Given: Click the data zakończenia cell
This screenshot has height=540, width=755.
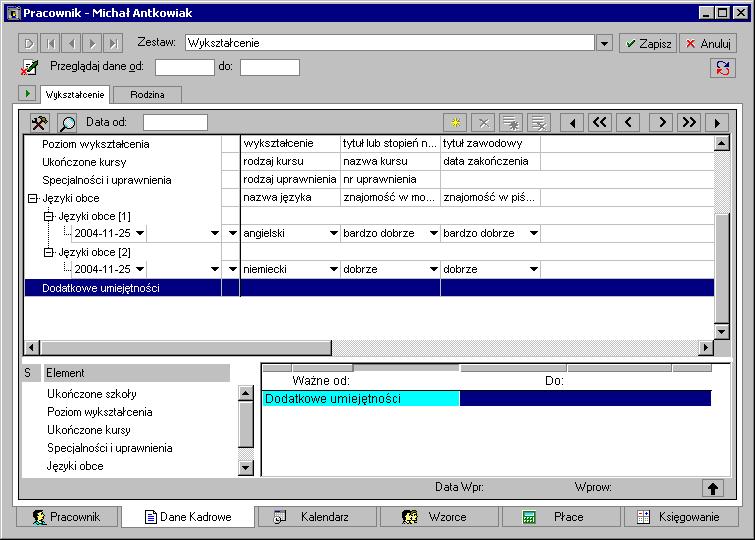Looking at the screenshot, I should (x=490, y=161).
